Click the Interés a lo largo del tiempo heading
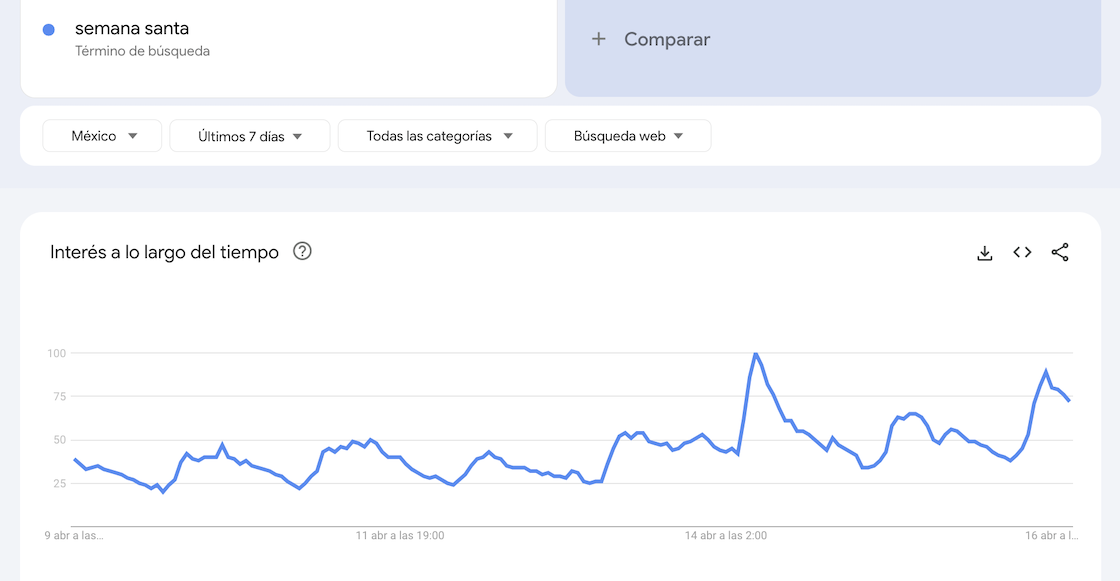Screen dimensions: 1120x581 click(164, 253)
